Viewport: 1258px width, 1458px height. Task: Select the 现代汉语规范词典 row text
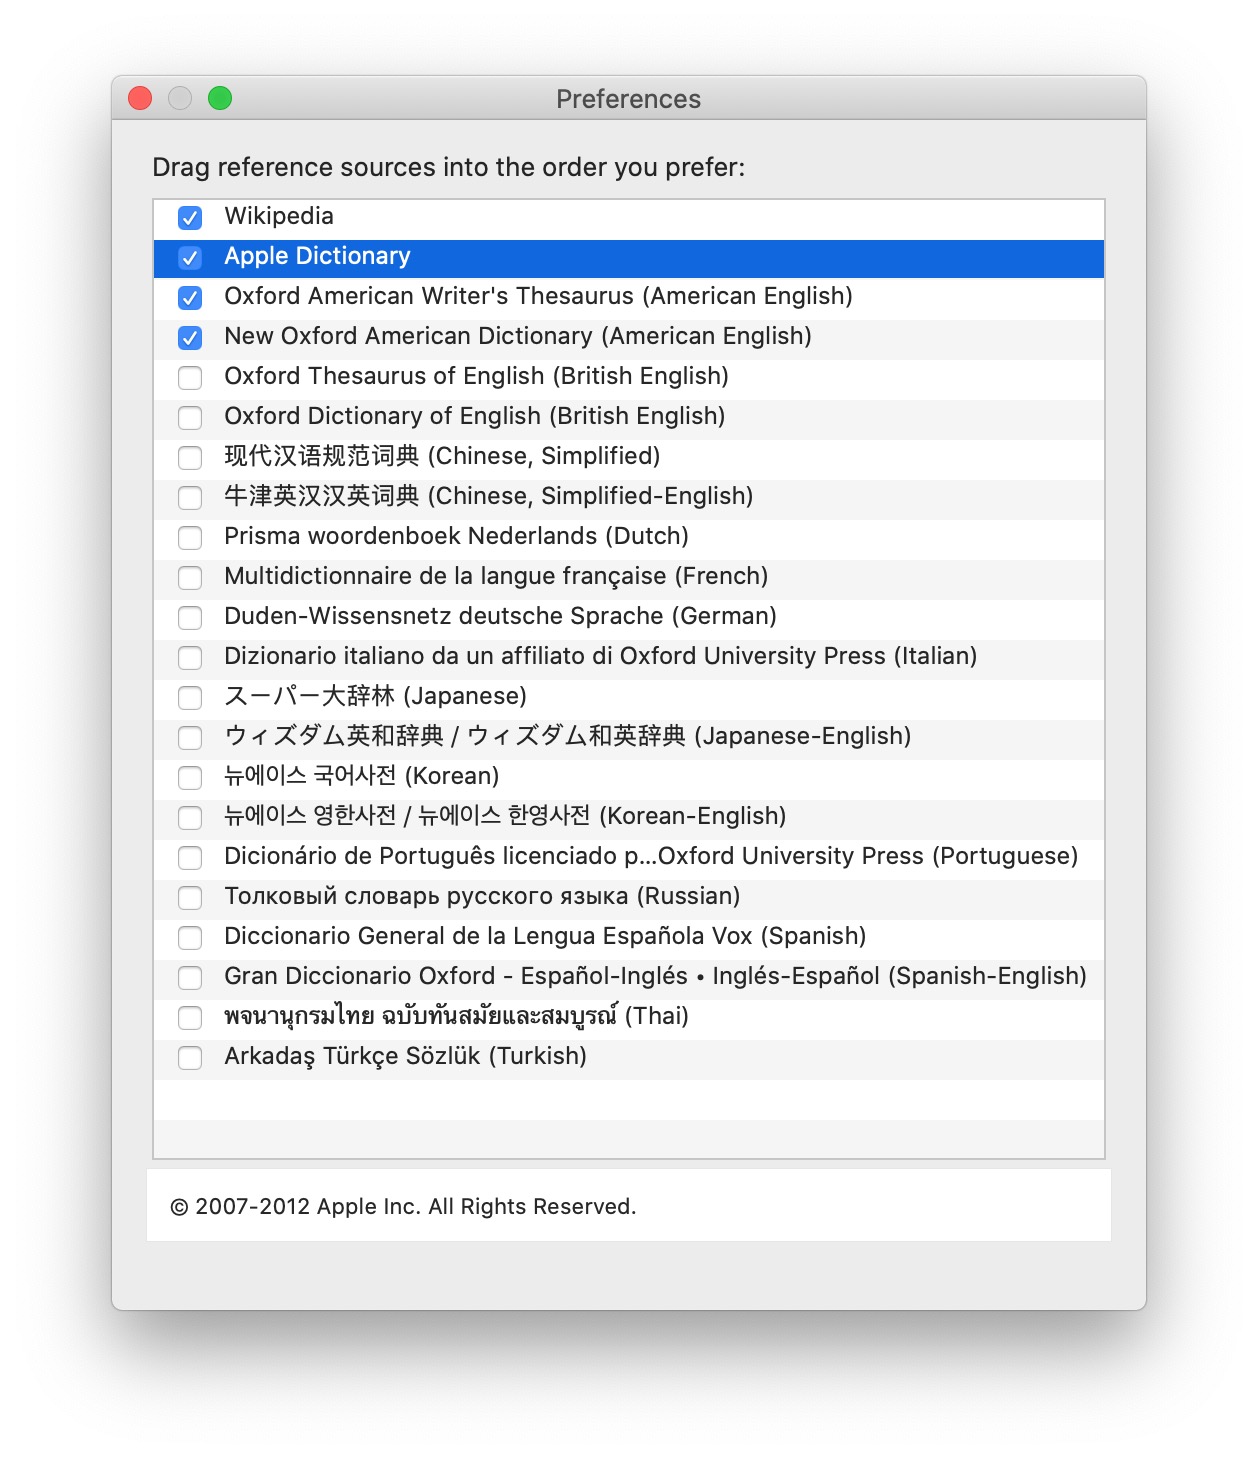(442, 456)
